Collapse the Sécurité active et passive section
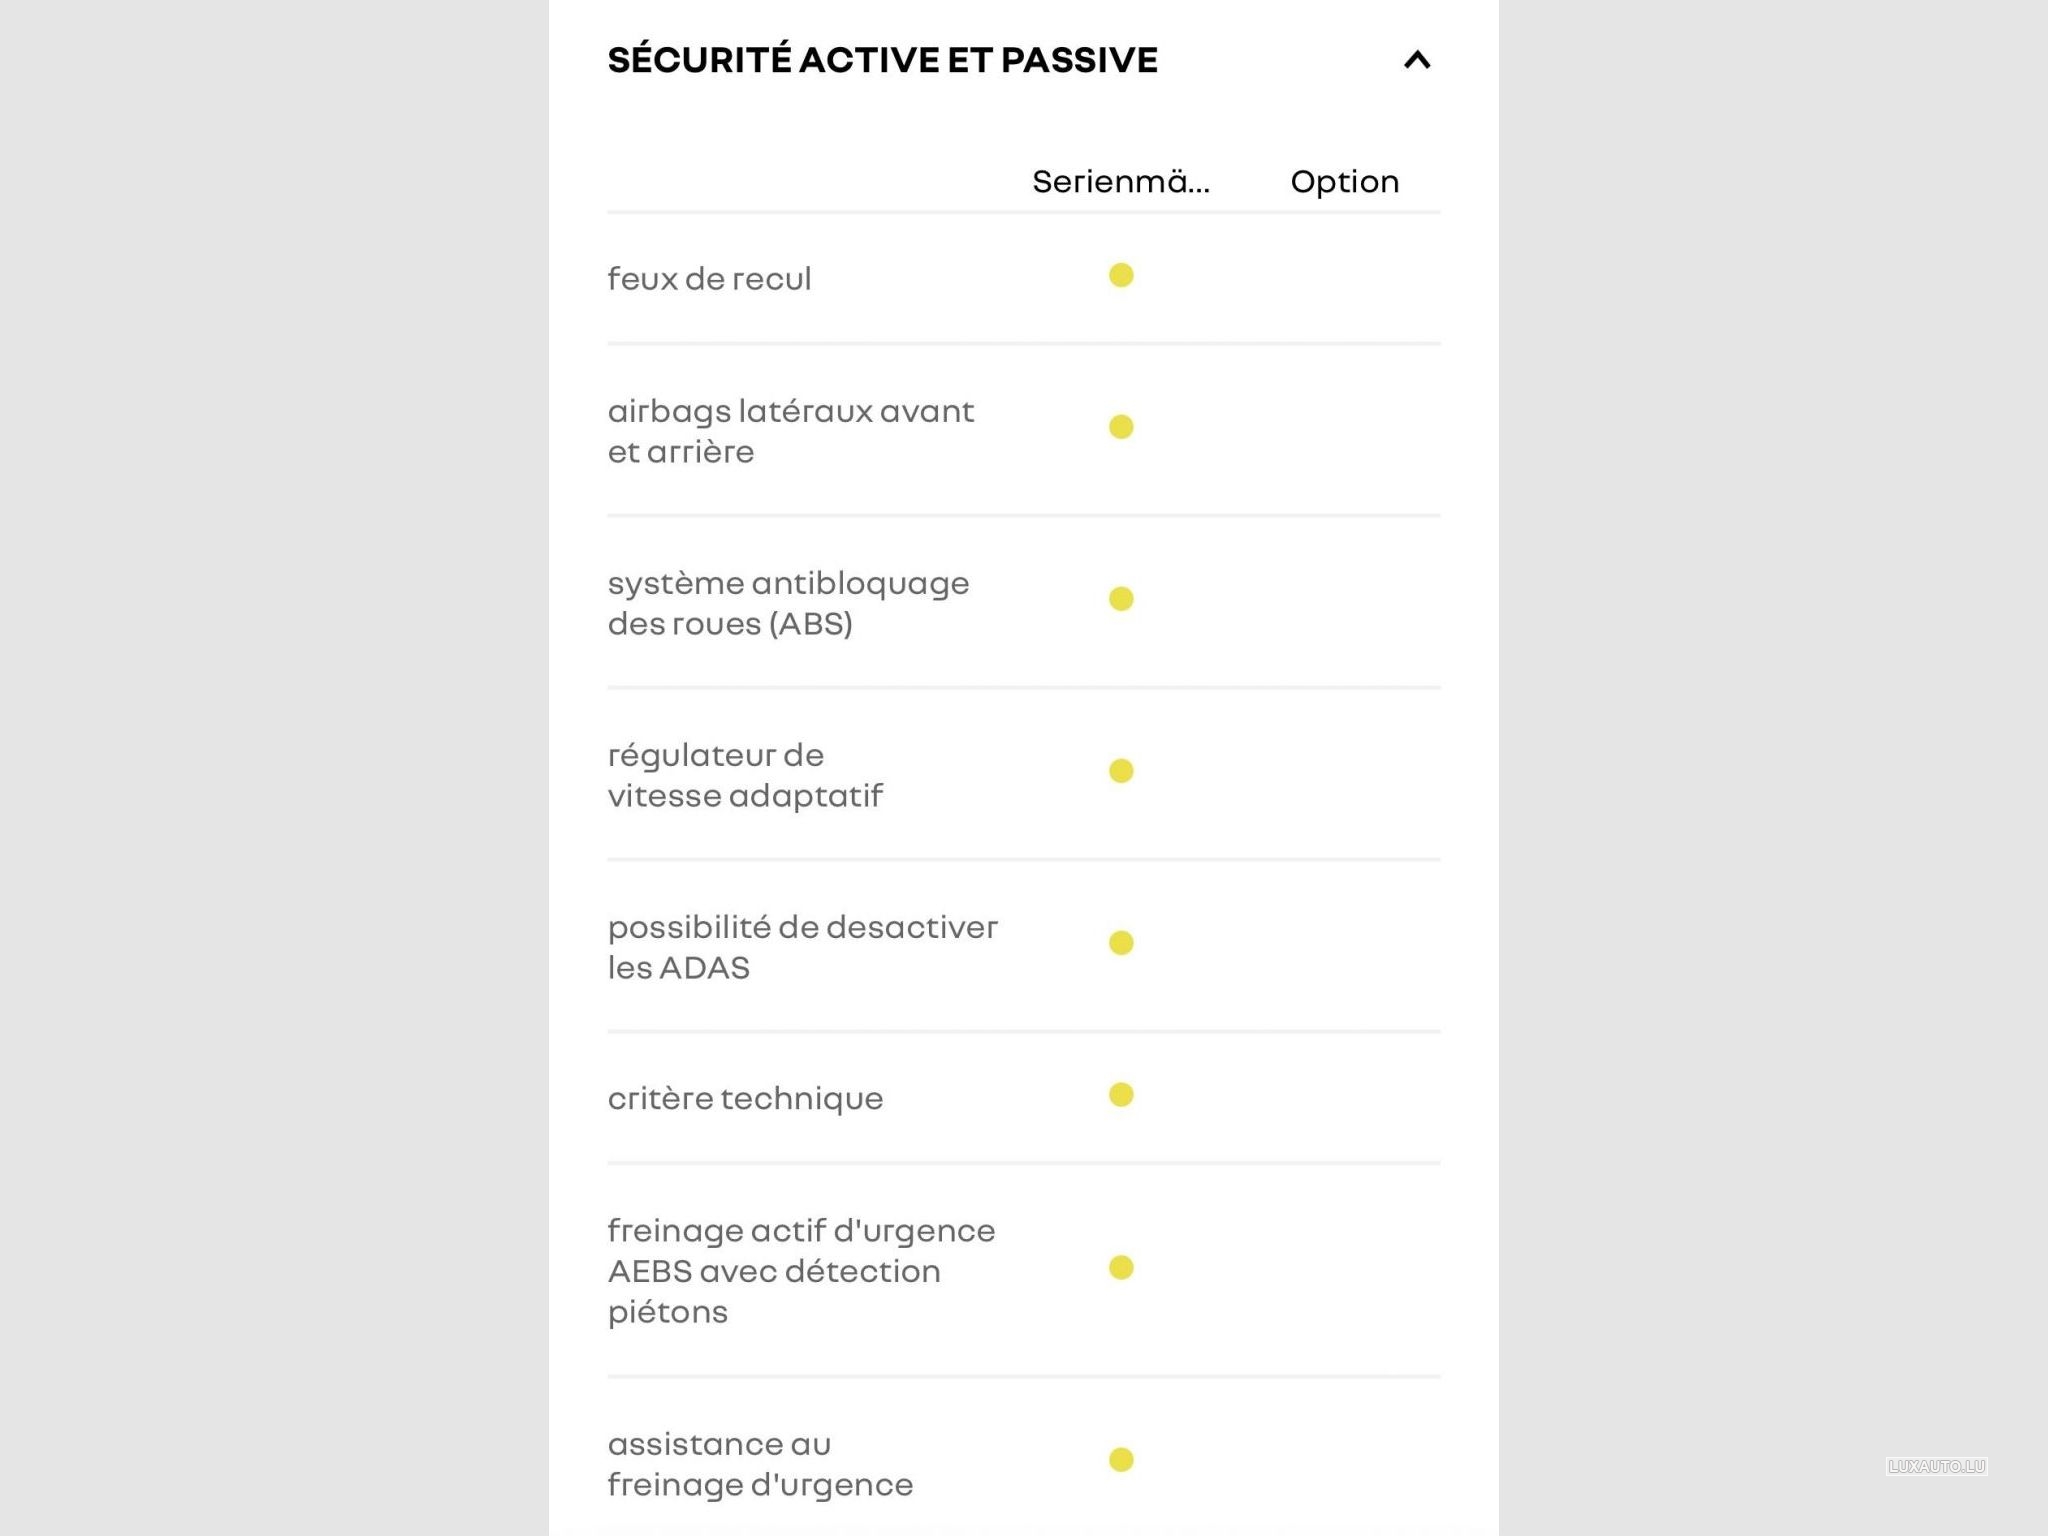 coord(1416,61)
